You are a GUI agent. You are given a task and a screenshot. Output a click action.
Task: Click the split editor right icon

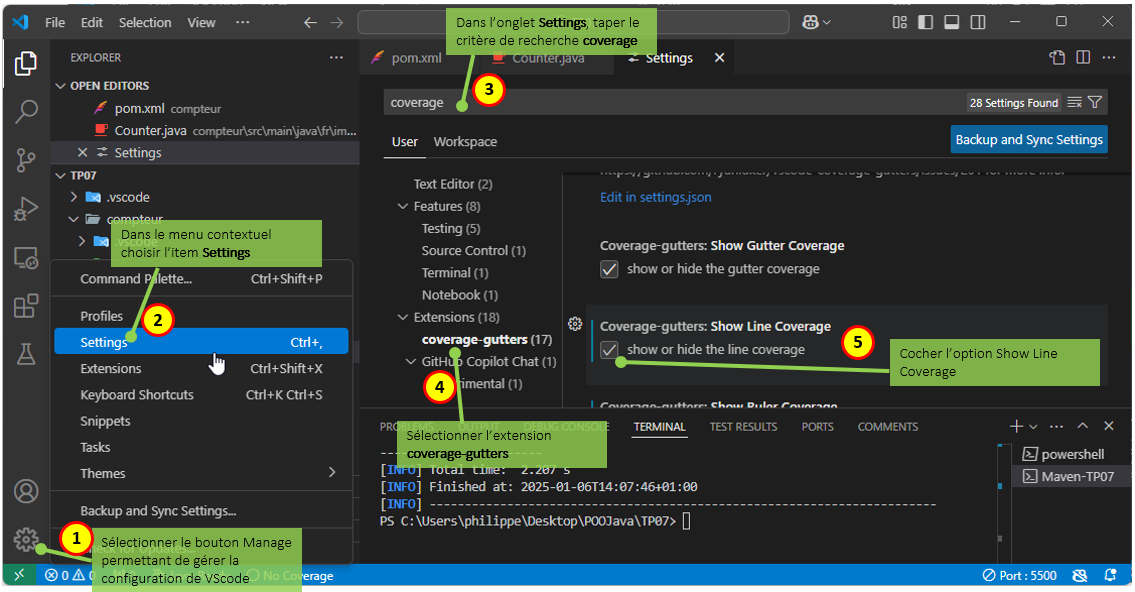(x=1083, y=58)
